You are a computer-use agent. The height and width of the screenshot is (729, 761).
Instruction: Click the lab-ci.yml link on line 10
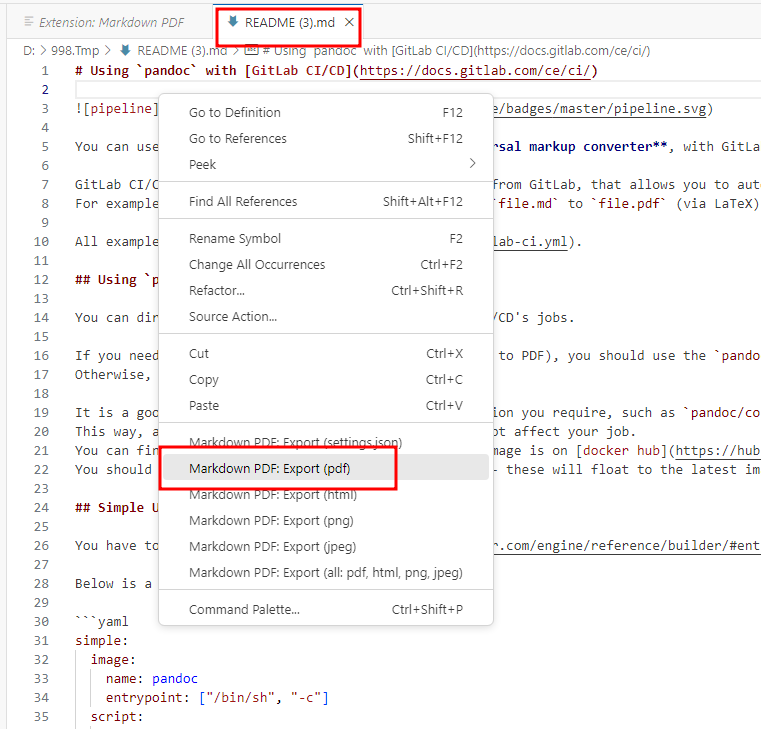[x=530, y=242]
